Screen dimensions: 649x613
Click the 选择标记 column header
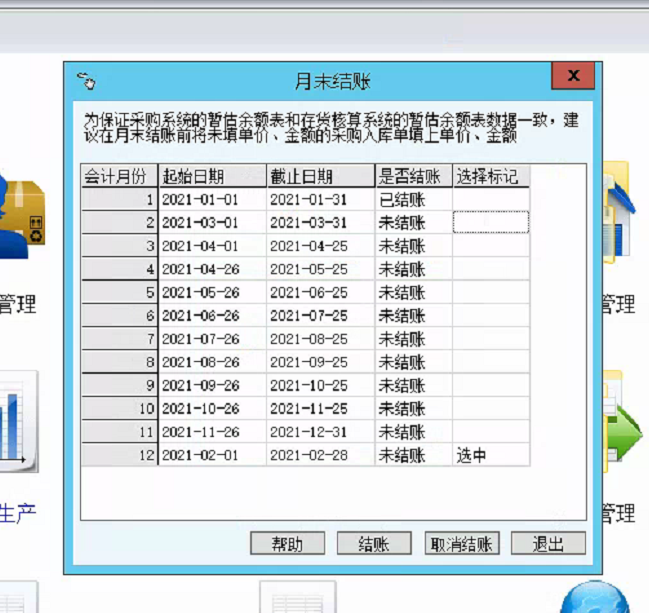point(491,176)
